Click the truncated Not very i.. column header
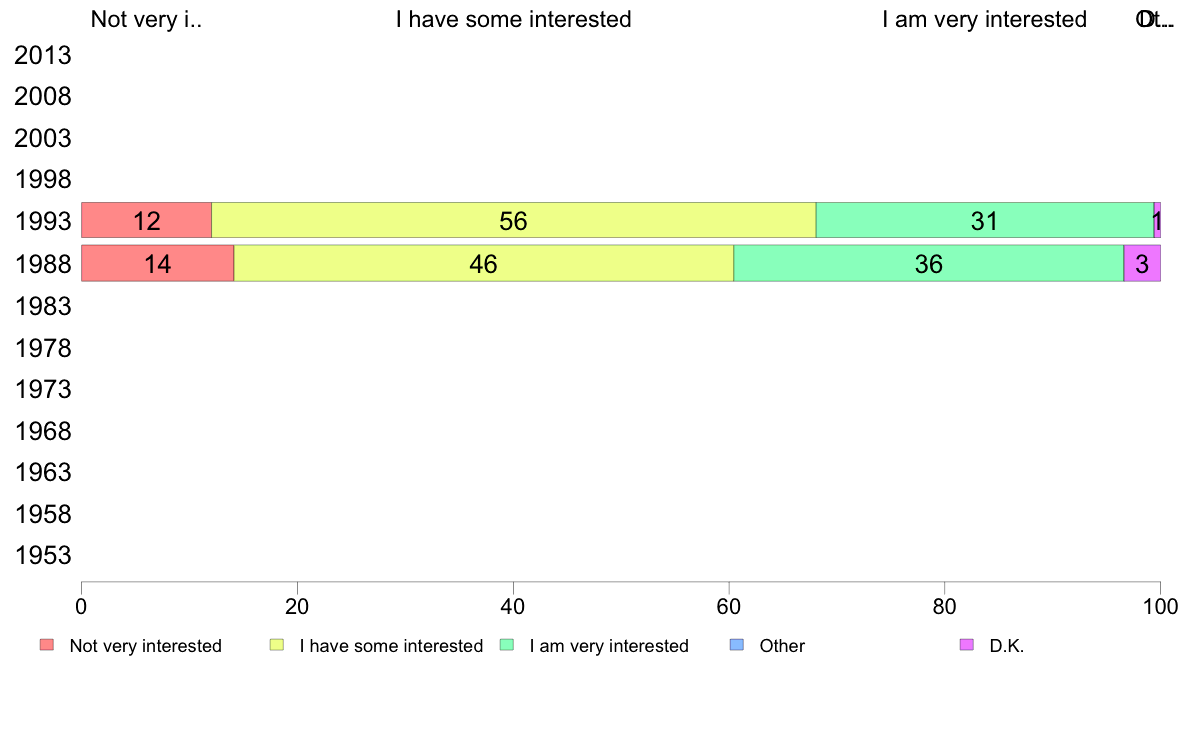The width and height of the screenshot is (1188, 736). pos(146,19)
